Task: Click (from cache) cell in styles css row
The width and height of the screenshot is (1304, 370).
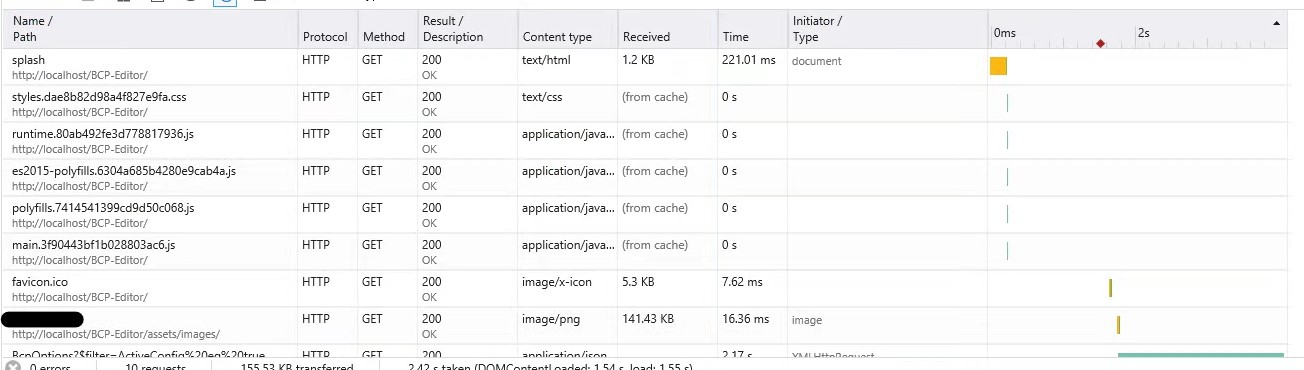Action: [655, 97]
